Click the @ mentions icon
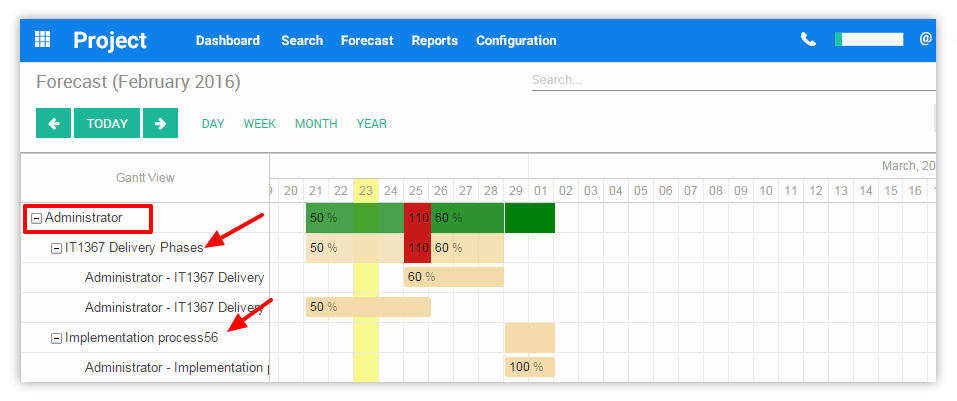Viewport: 957px width, 401px height. [925, 40]
